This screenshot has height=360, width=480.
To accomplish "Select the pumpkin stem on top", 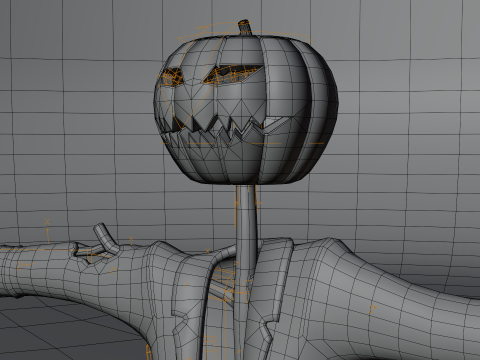I will [245, 27].
